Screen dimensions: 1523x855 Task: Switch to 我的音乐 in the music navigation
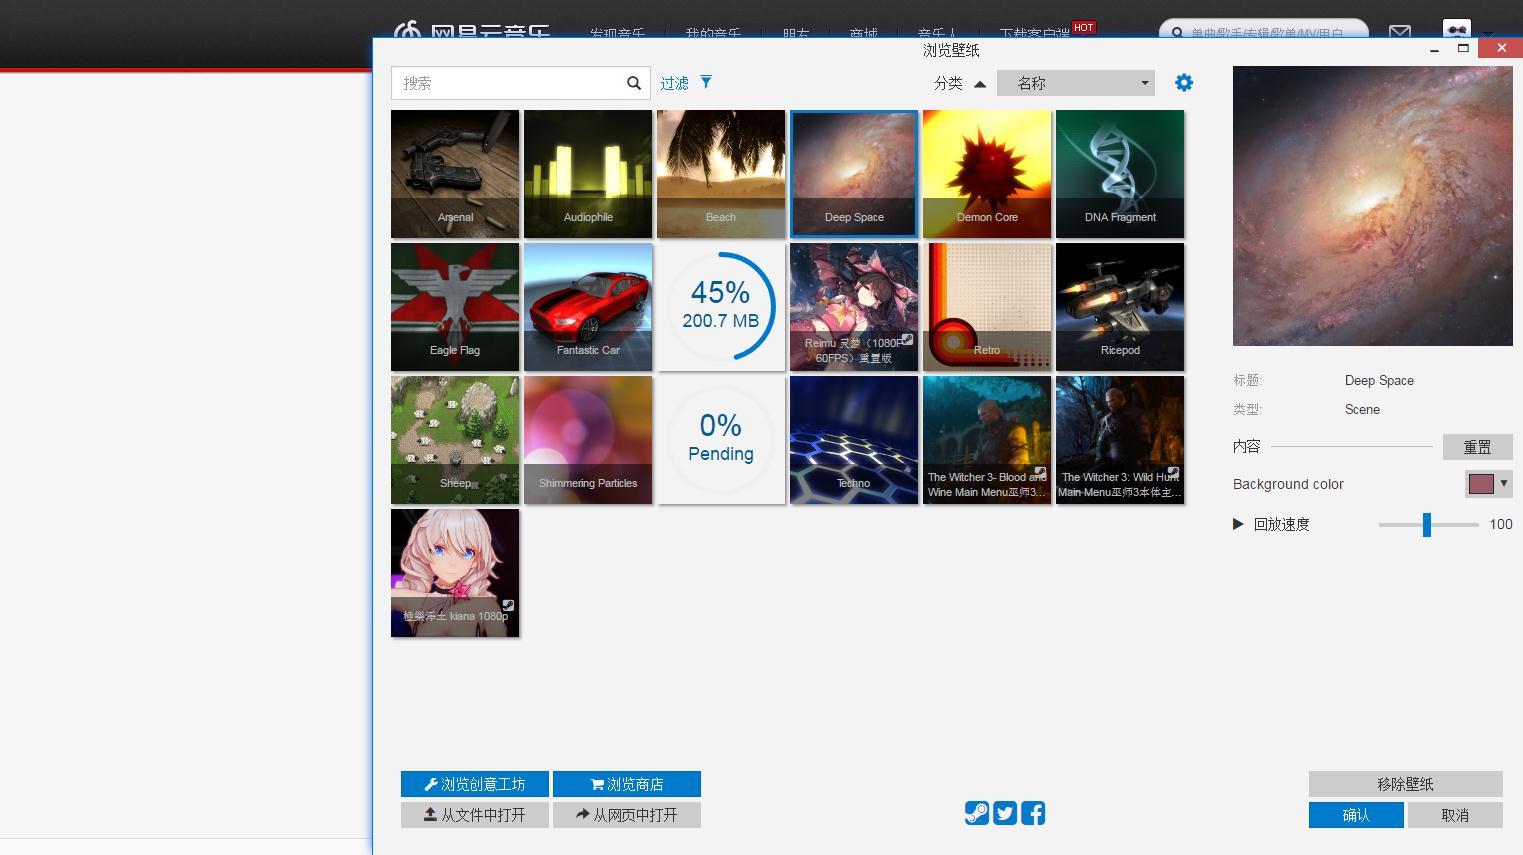tap(713, 31)
